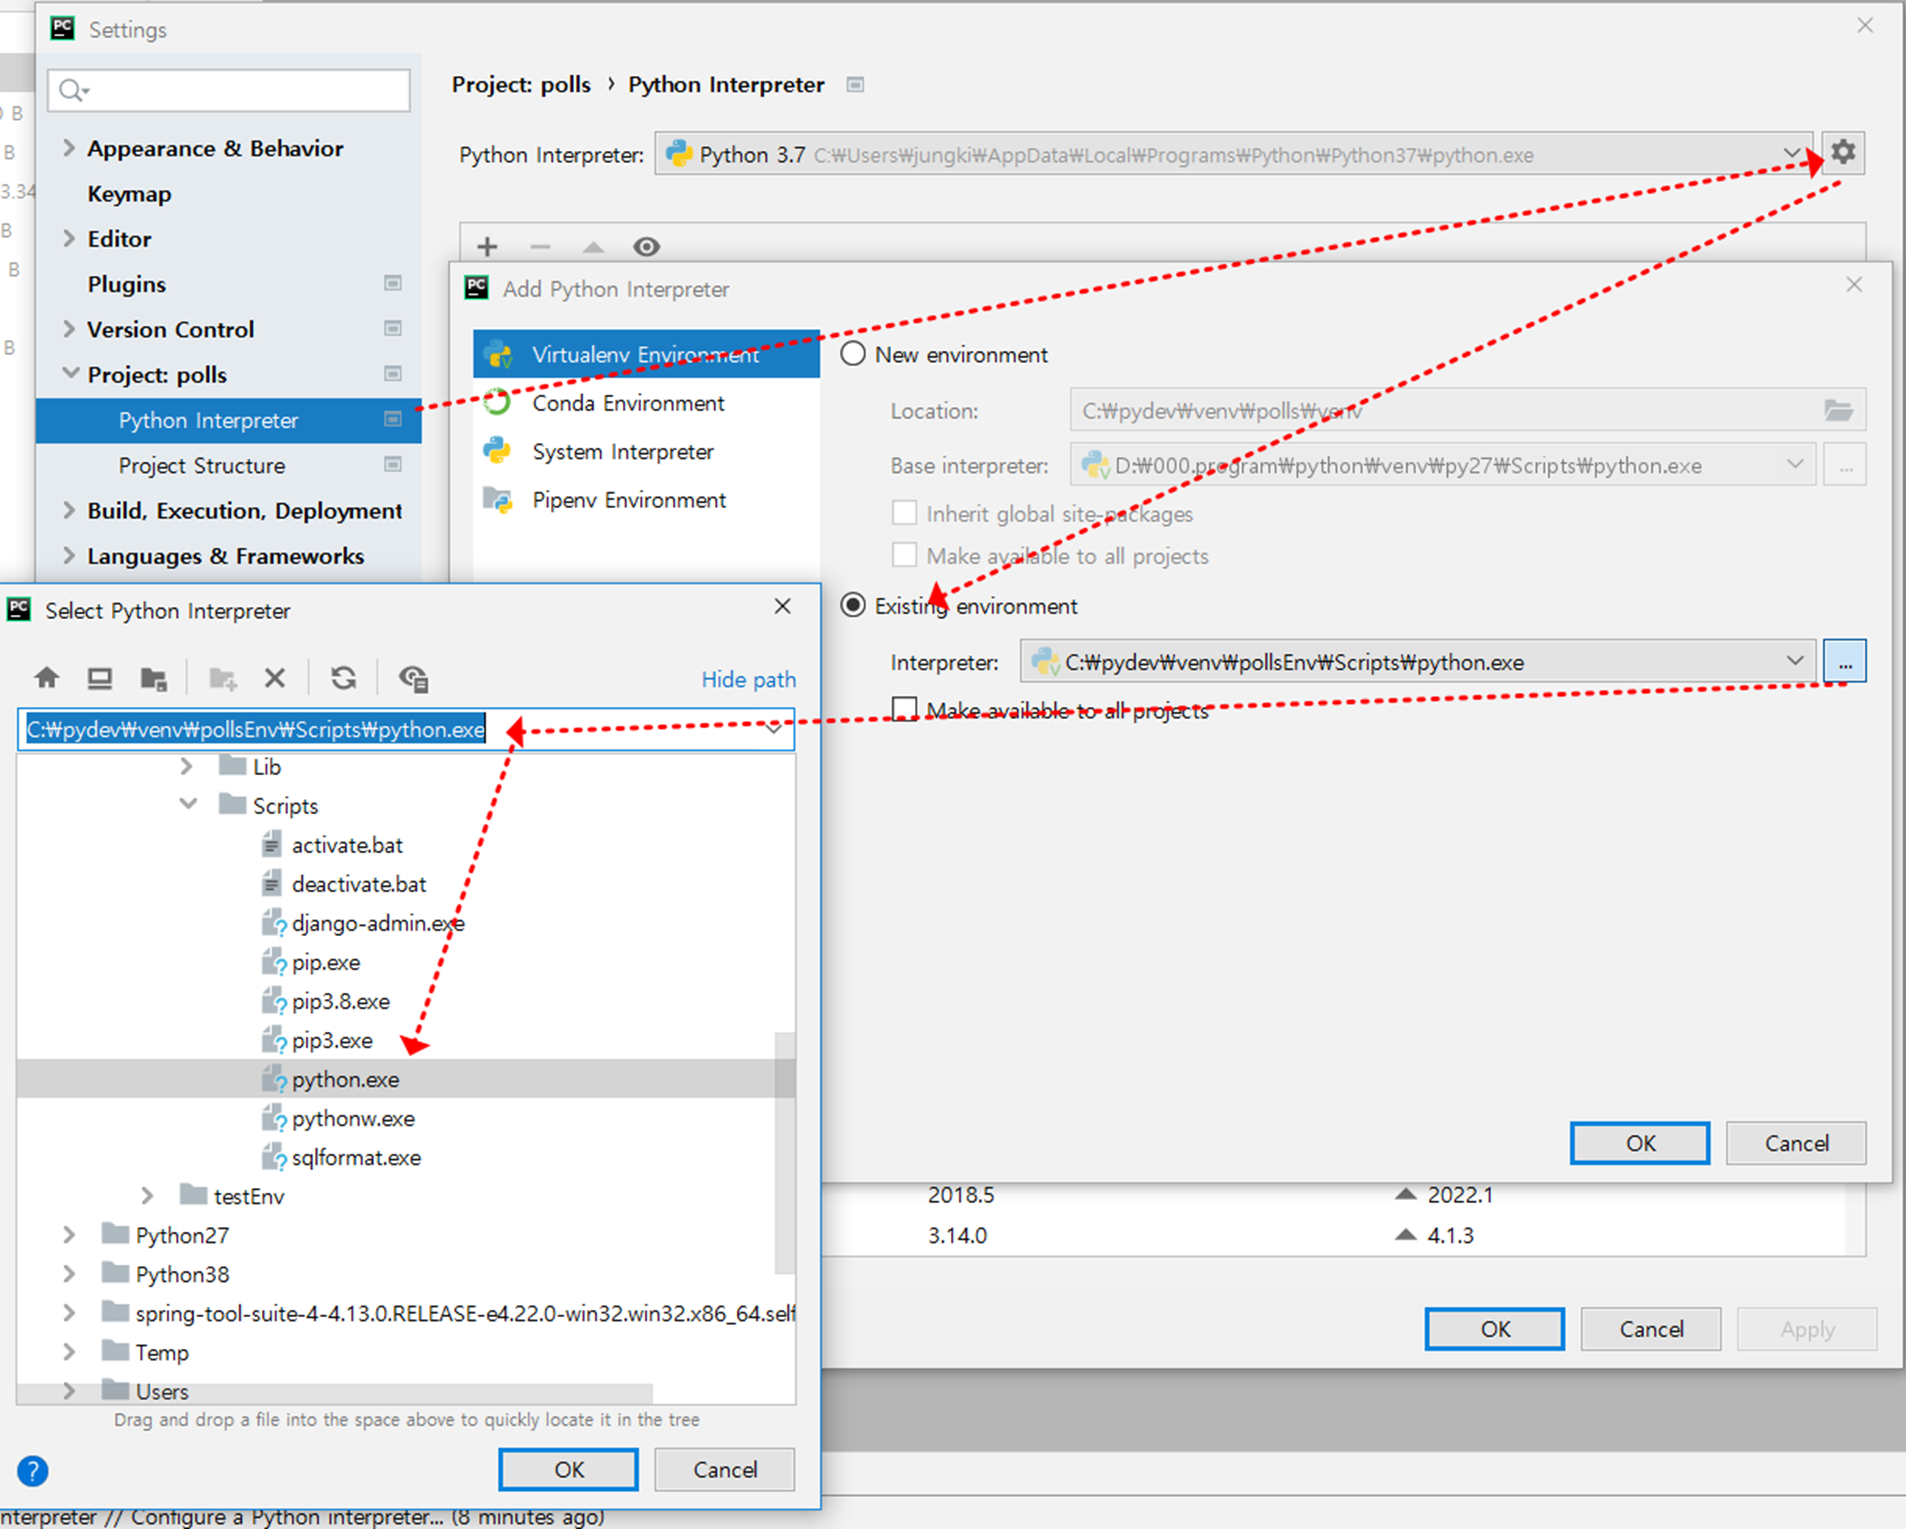Click the delete X icon in file chooser
1906x1529 pixels.
(275, 678)
